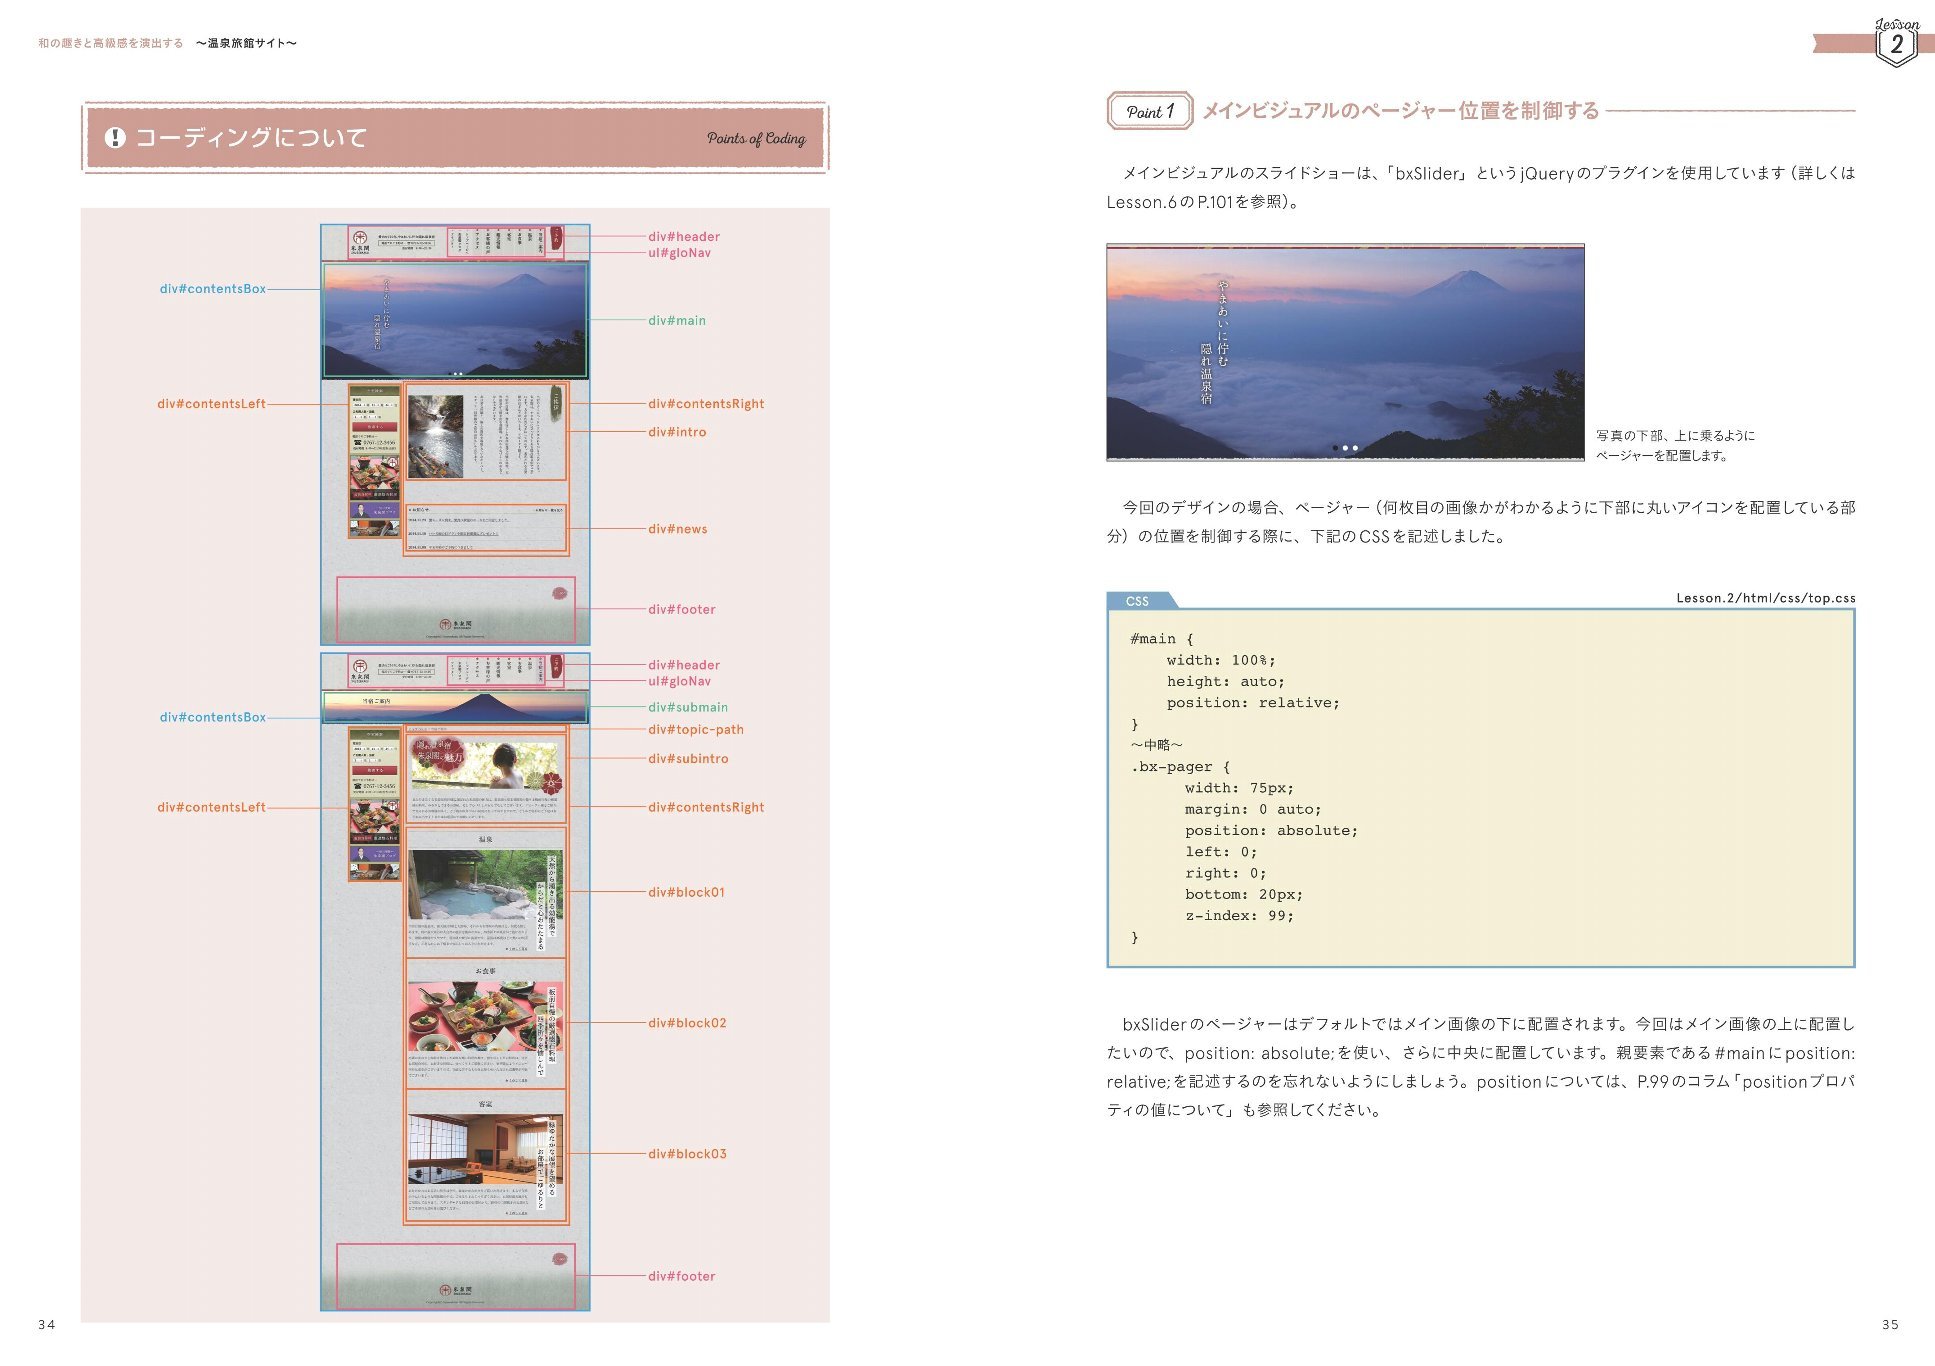Click the CSS tab on the code box

coord(1138,601)
